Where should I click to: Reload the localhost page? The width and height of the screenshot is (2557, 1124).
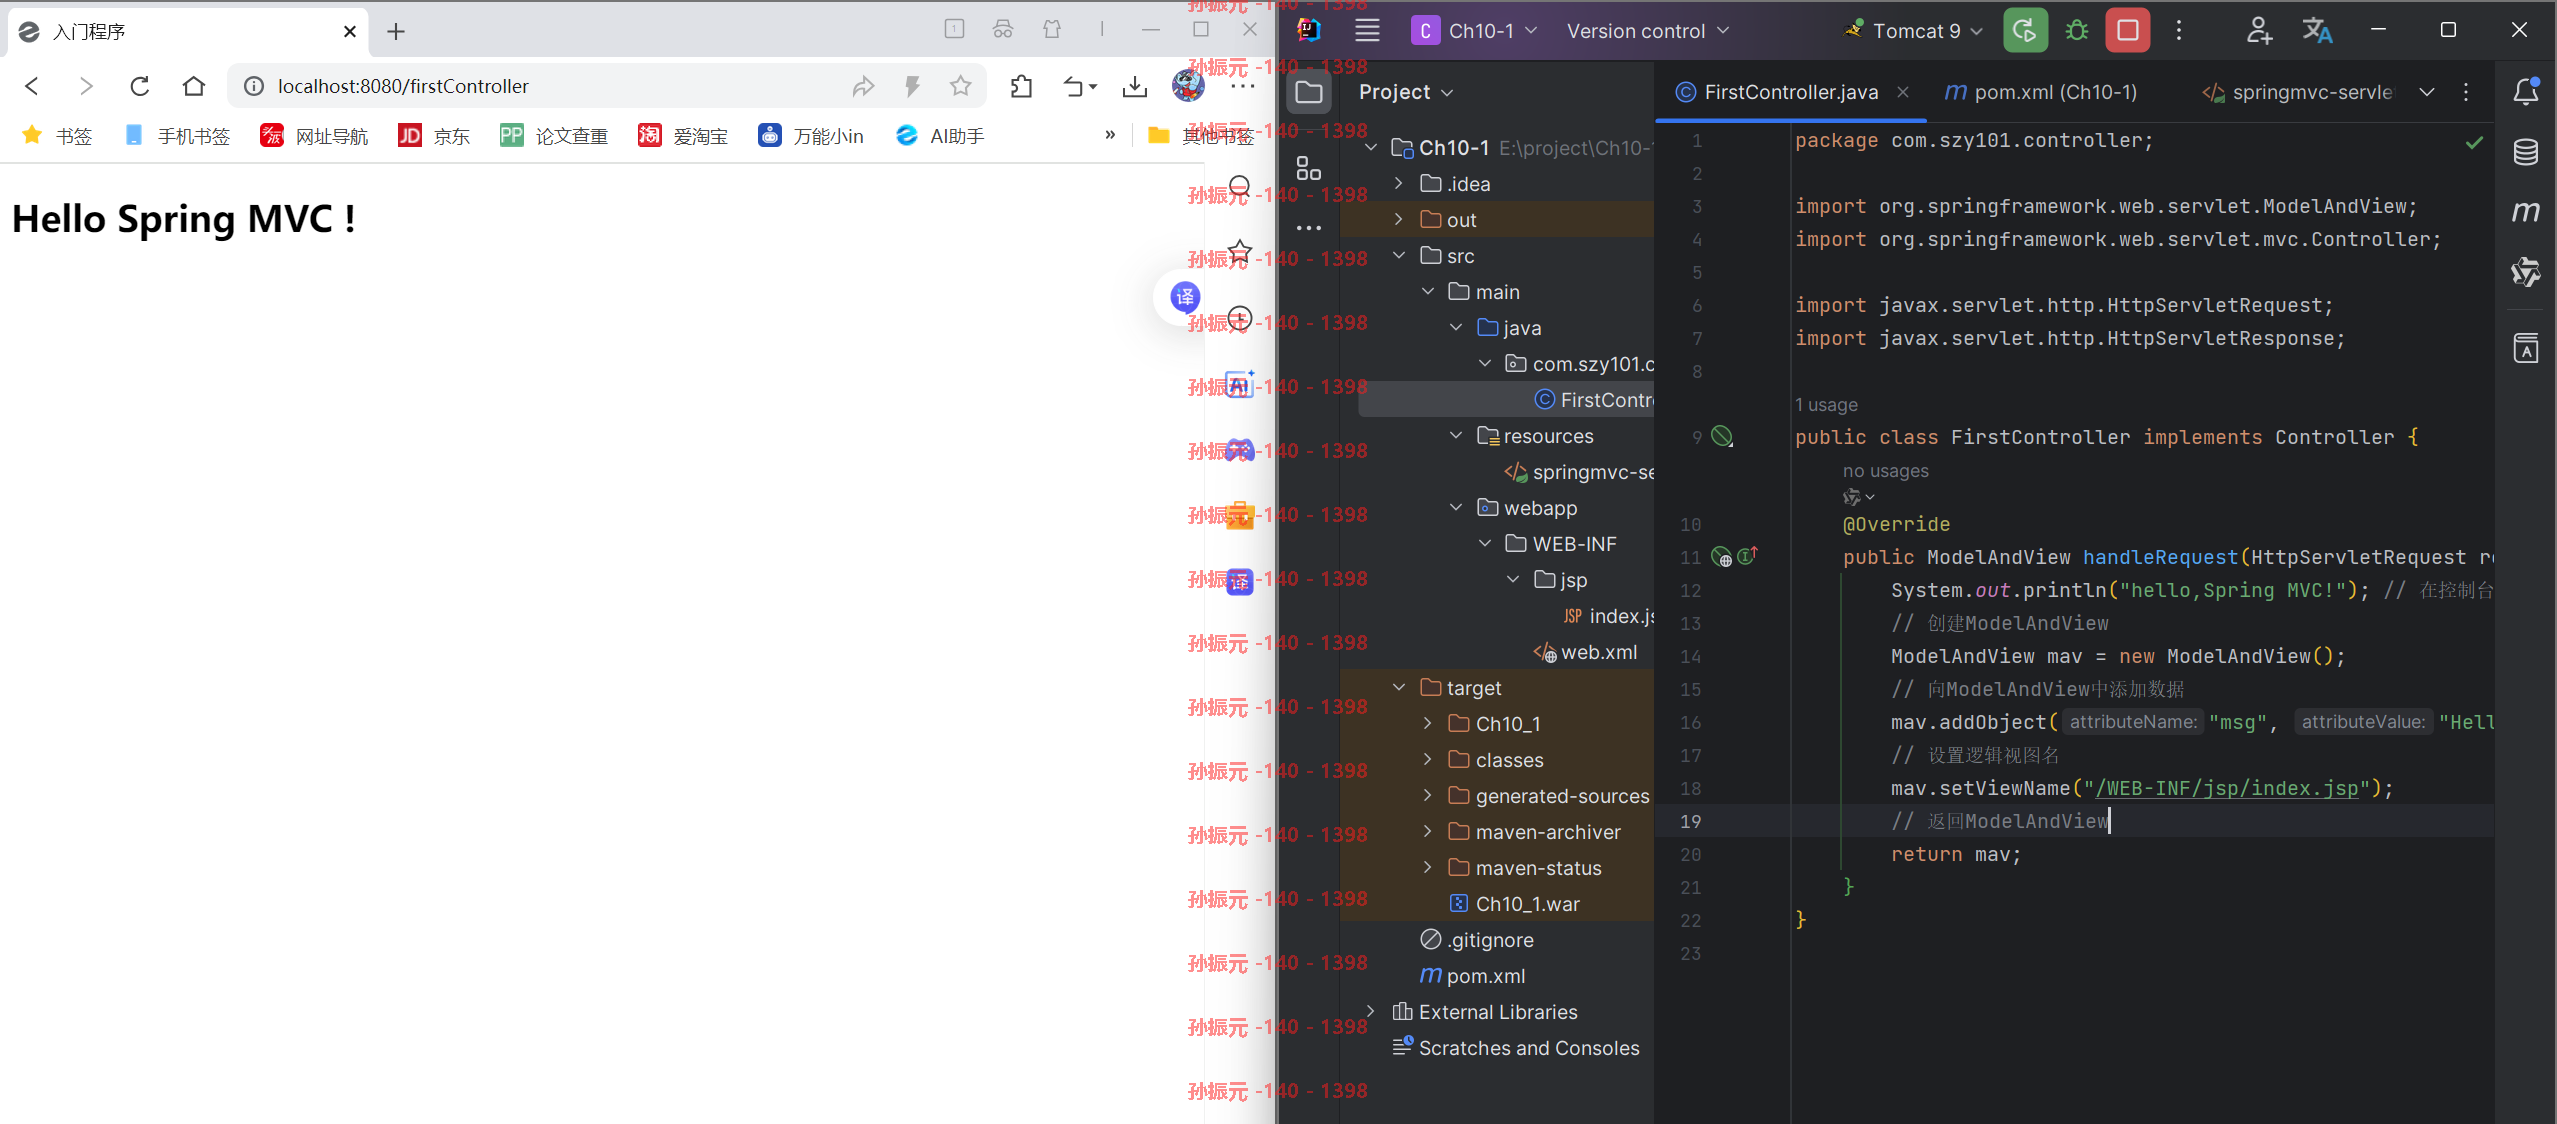[x=140, y=87]
